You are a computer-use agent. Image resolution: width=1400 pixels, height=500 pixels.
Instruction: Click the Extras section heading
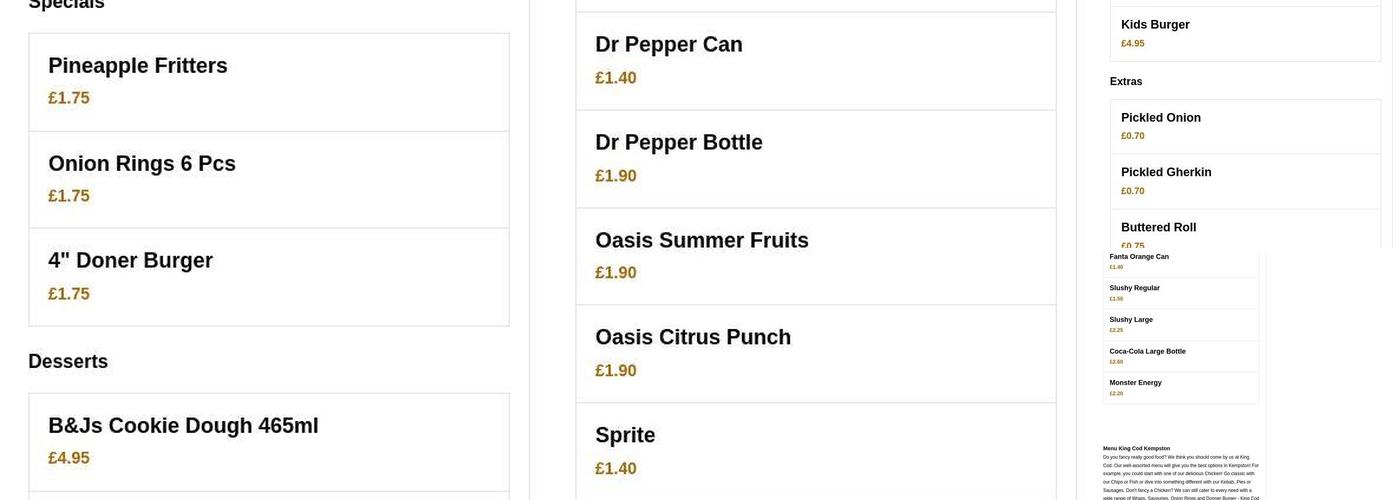click(1126, 81)
